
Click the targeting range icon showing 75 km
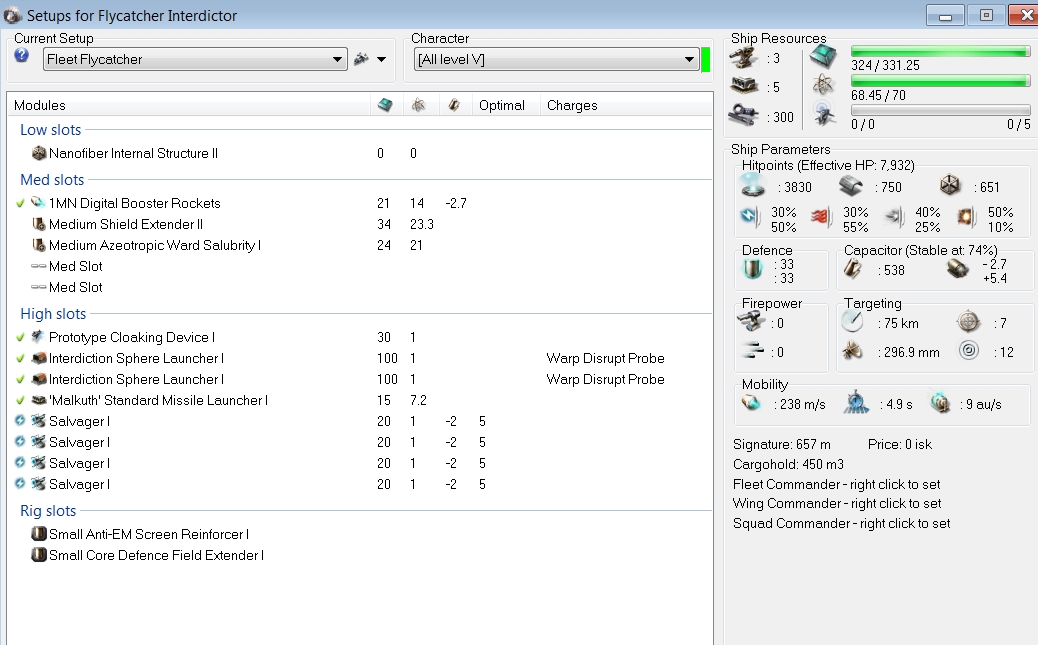(853, 322)
